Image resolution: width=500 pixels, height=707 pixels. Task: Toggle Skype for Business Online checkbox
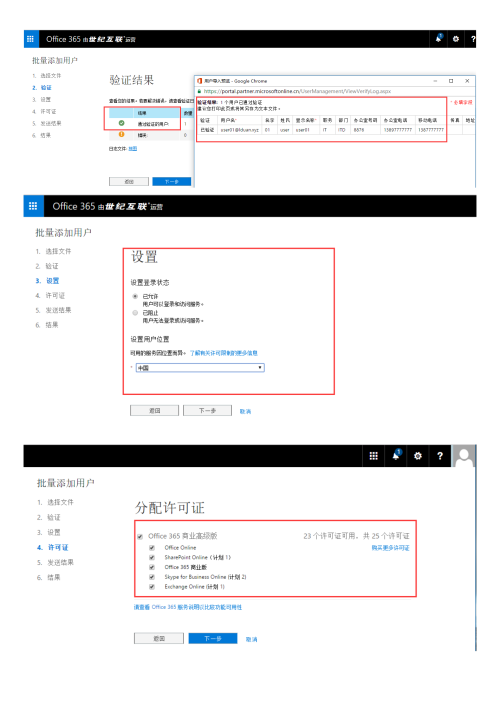point(152,577)
